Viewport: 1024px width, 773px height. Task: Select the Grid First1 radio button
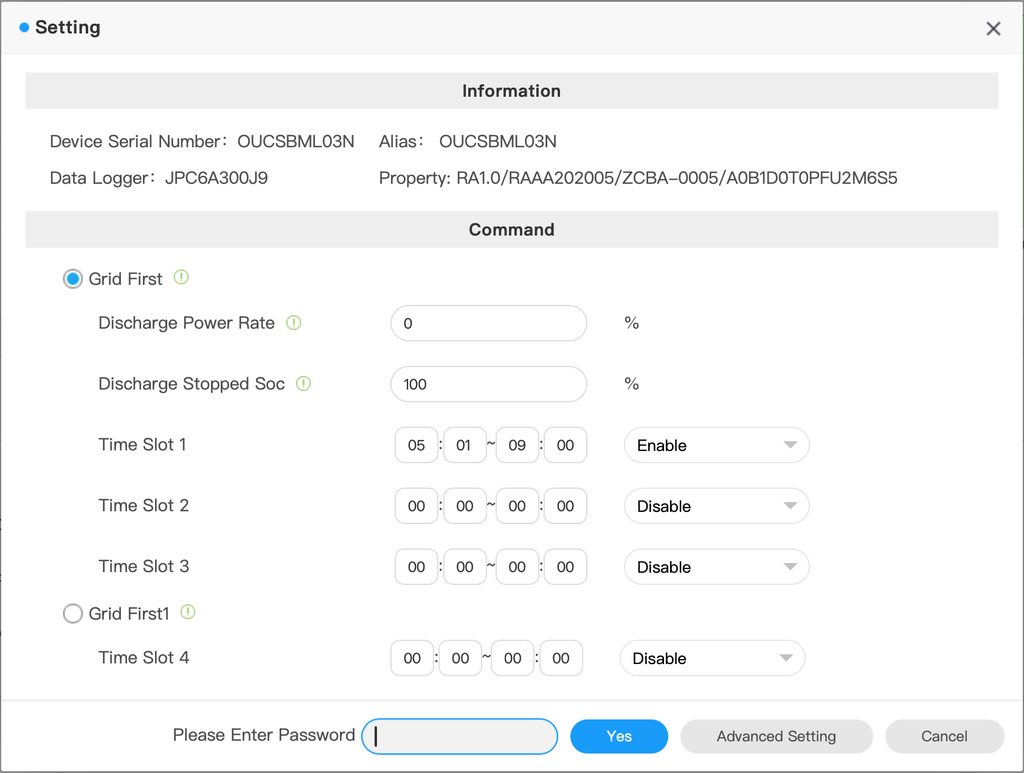[73, 614]
